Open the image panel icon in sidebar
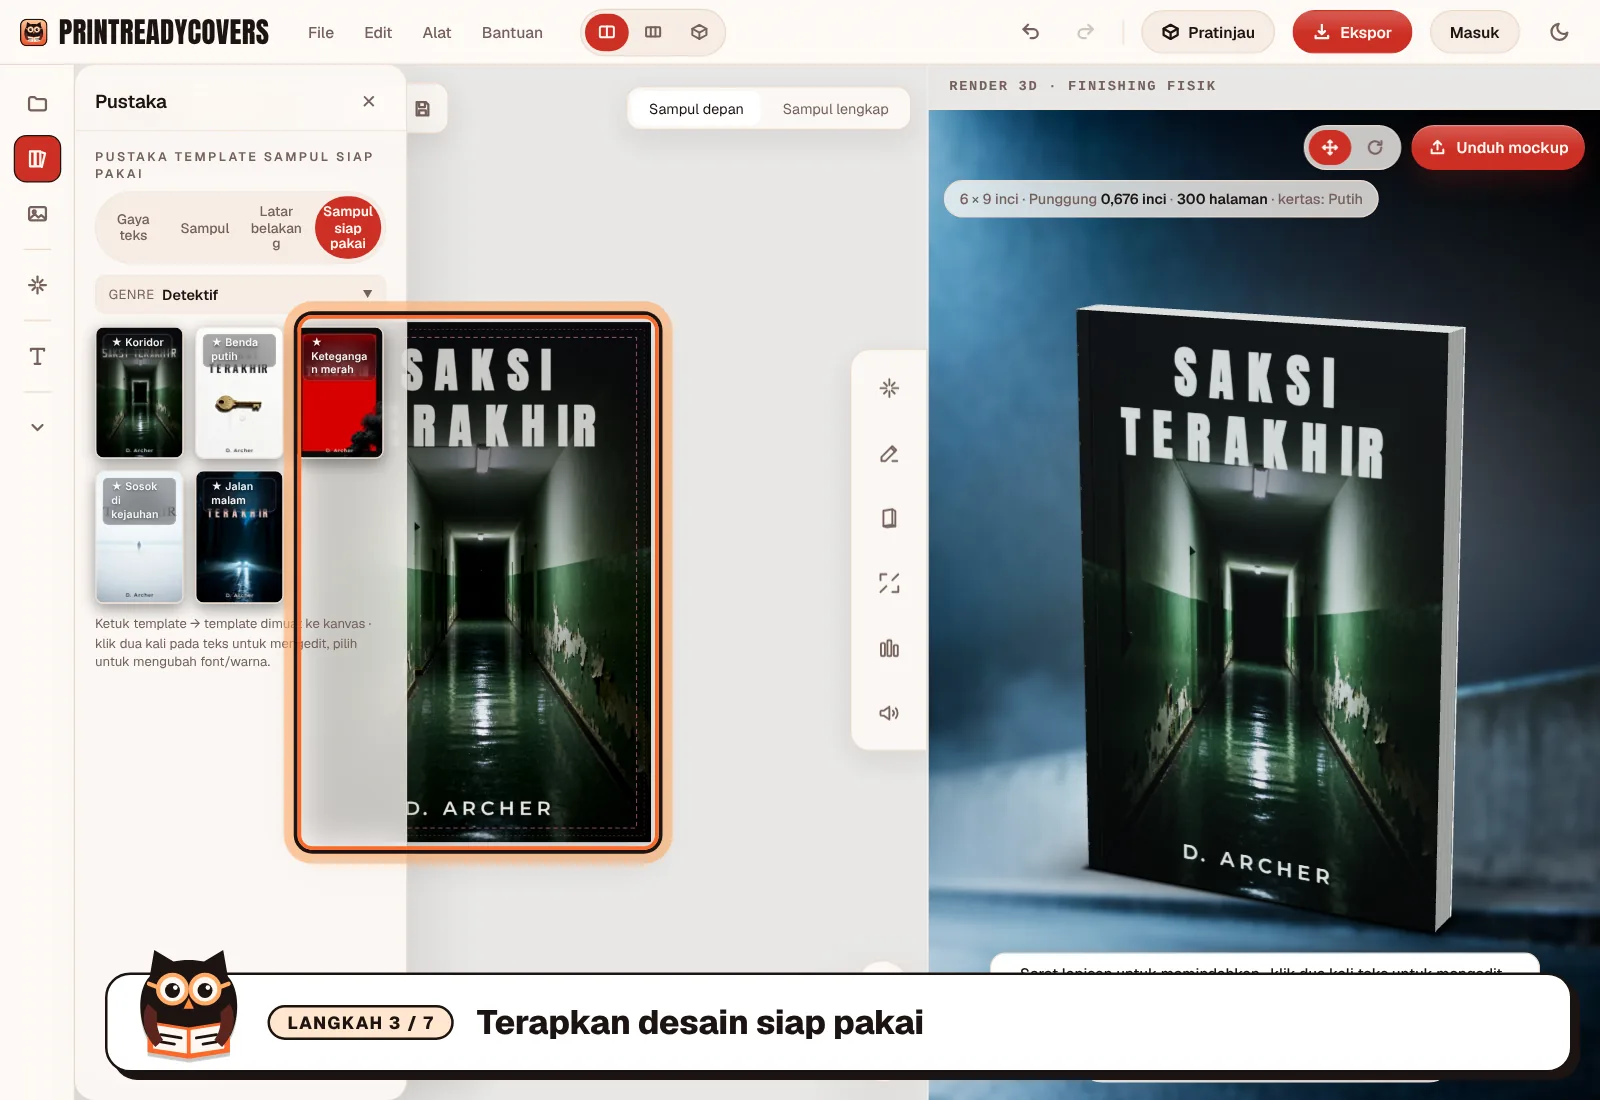Image resolution: width=1600 pixels, height=1100 pixels. (37, 214)
